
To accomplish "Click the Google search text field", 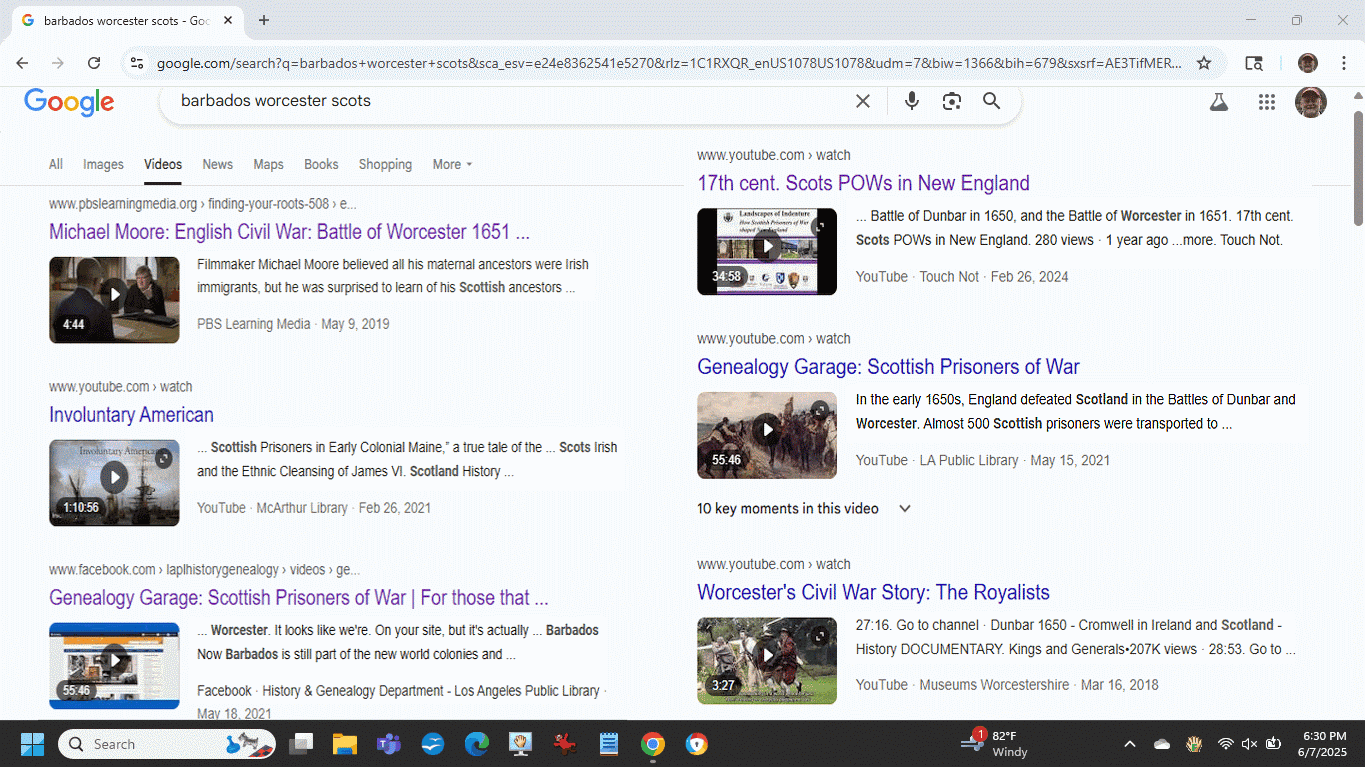I will [x=500, y=101].
